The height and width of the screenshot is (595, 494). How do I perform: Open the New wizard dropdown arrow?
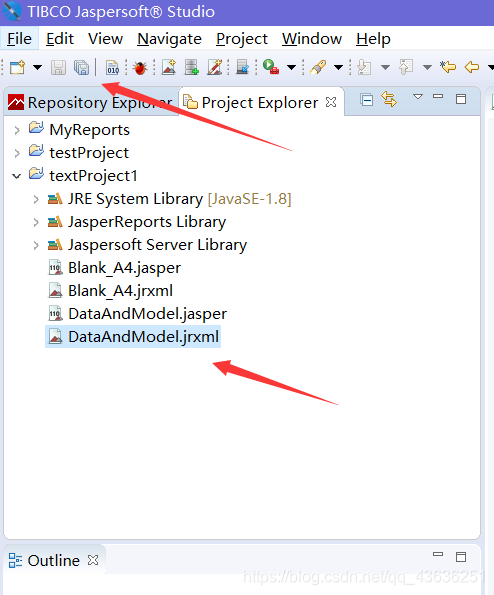[37, 68]
